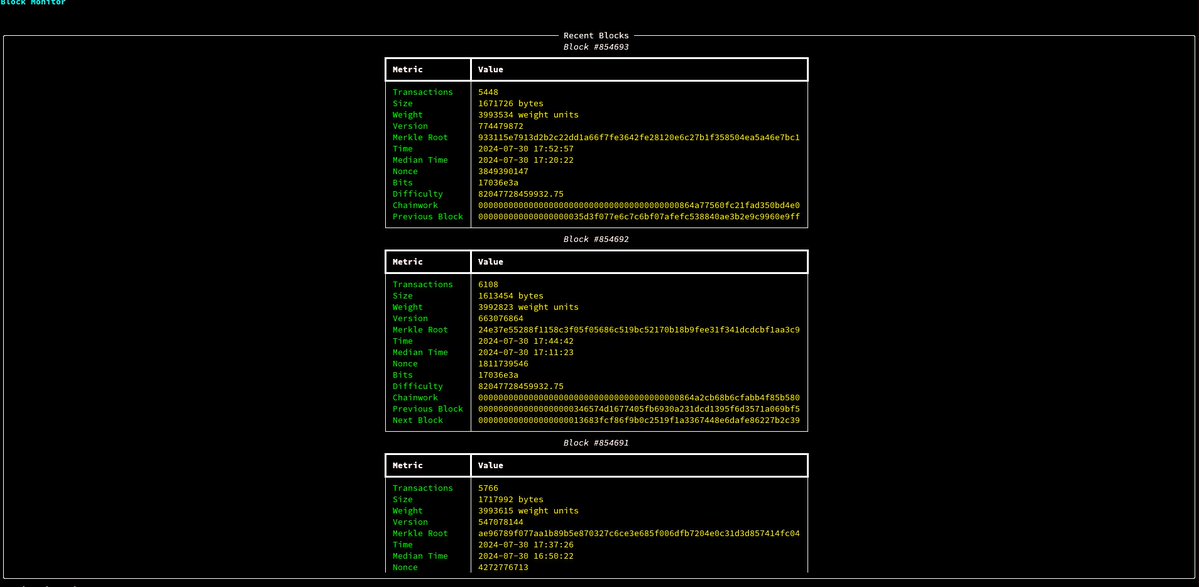Click Bits value in Block #854692
1199x587 pixels.
pyautogui.click(x=498, y=375)
